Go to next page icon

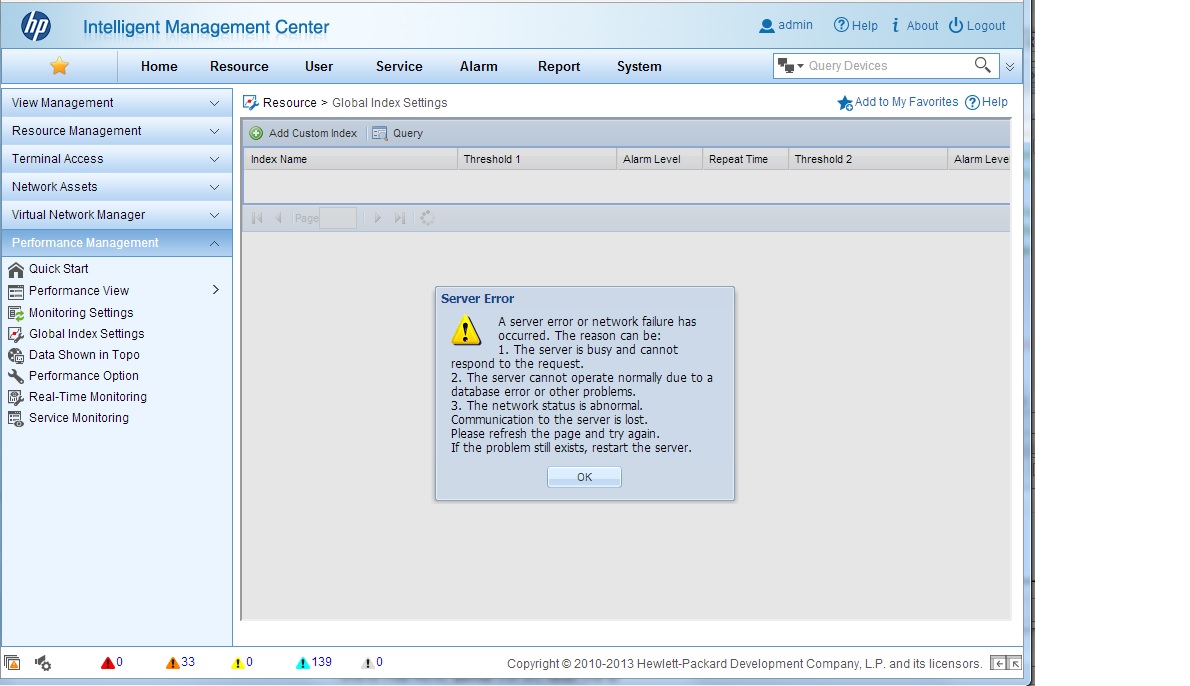coord(377,218)
